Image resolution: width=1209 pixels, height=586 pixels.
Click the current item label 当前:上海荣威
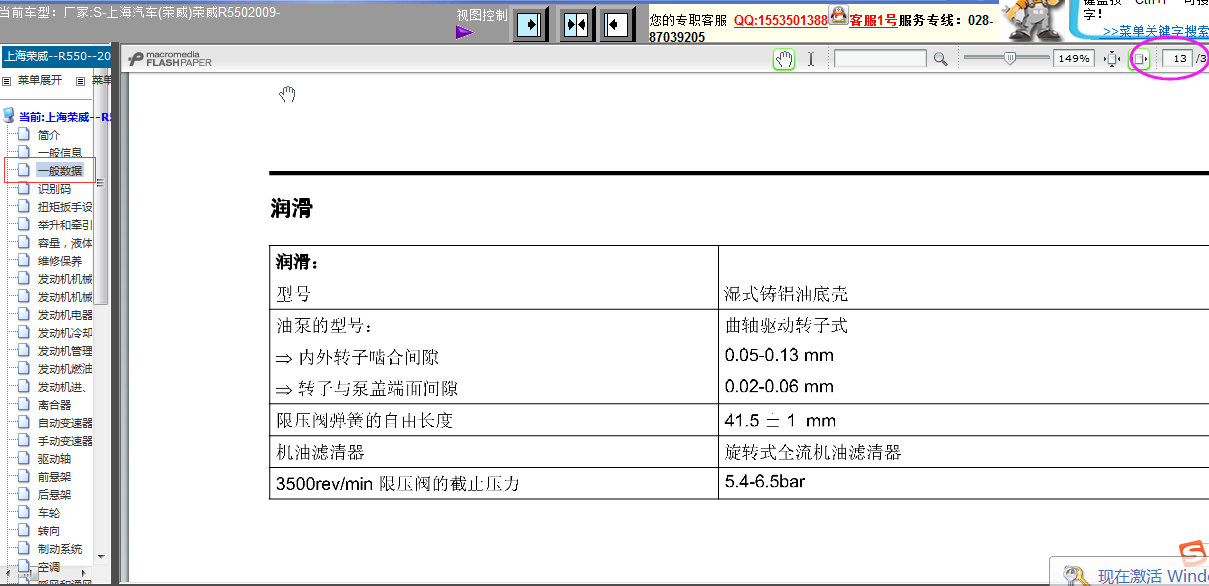point(65,117)
